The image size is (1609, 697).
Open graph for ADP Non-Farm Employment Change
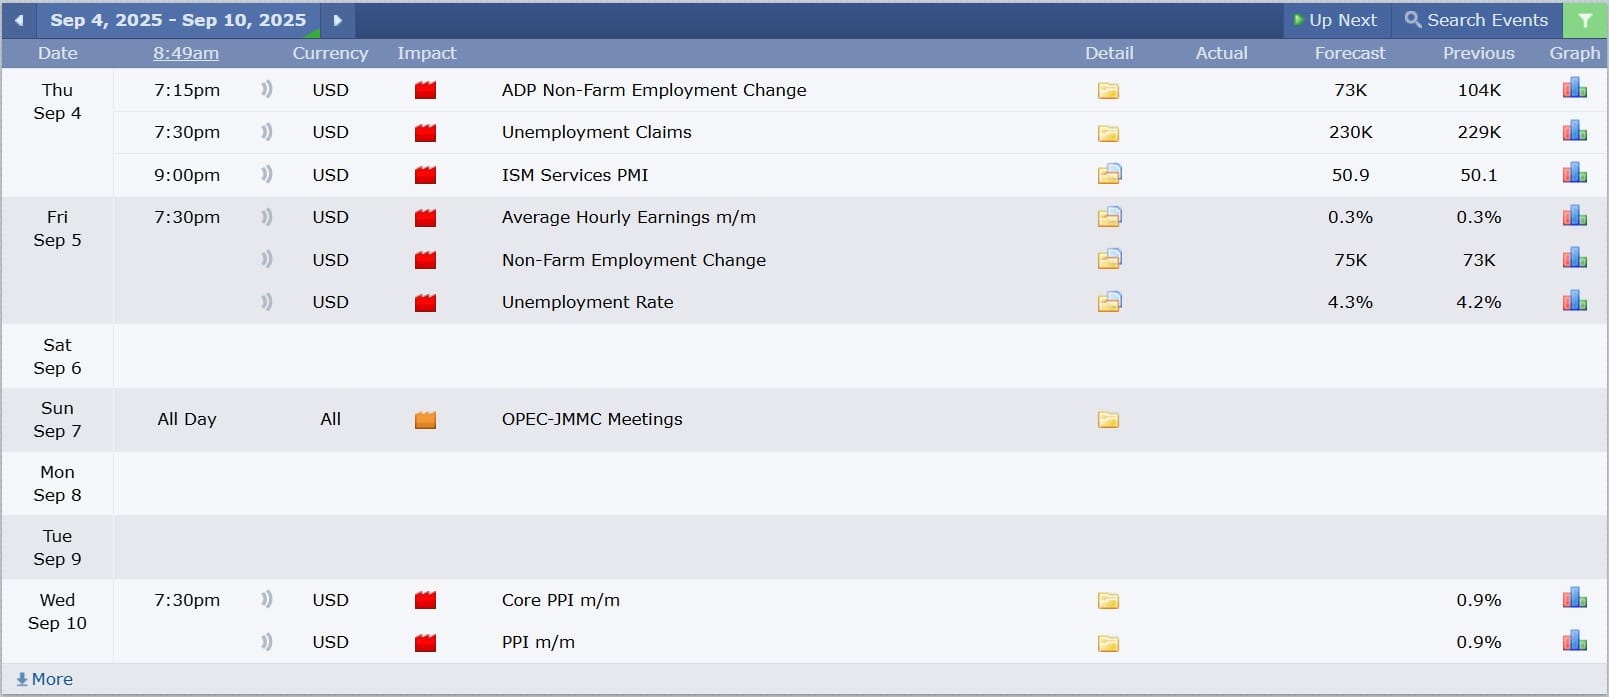point(1574,89)
